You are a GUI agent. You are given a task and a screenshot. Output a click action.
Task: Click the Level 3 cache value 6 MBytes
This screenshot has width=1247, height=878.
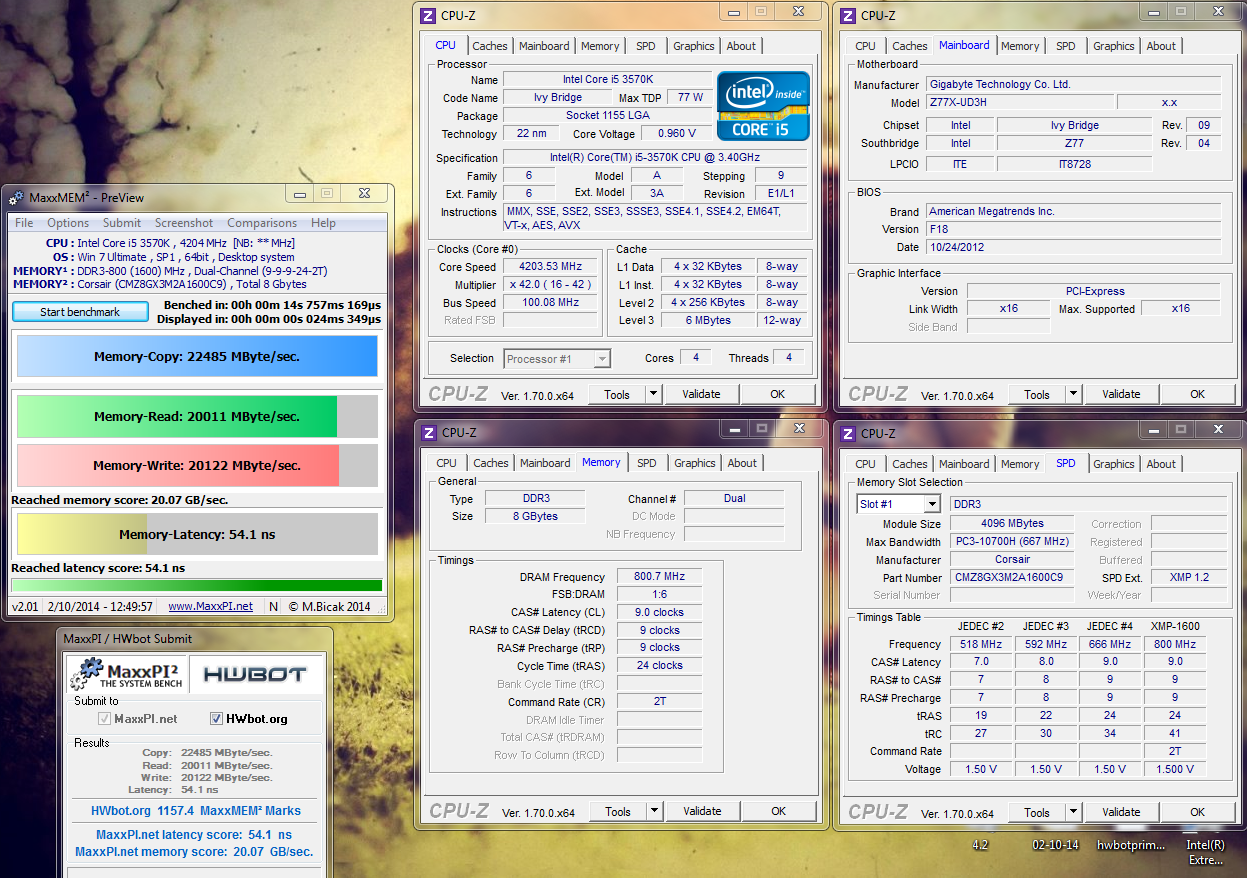coord(708,320)
